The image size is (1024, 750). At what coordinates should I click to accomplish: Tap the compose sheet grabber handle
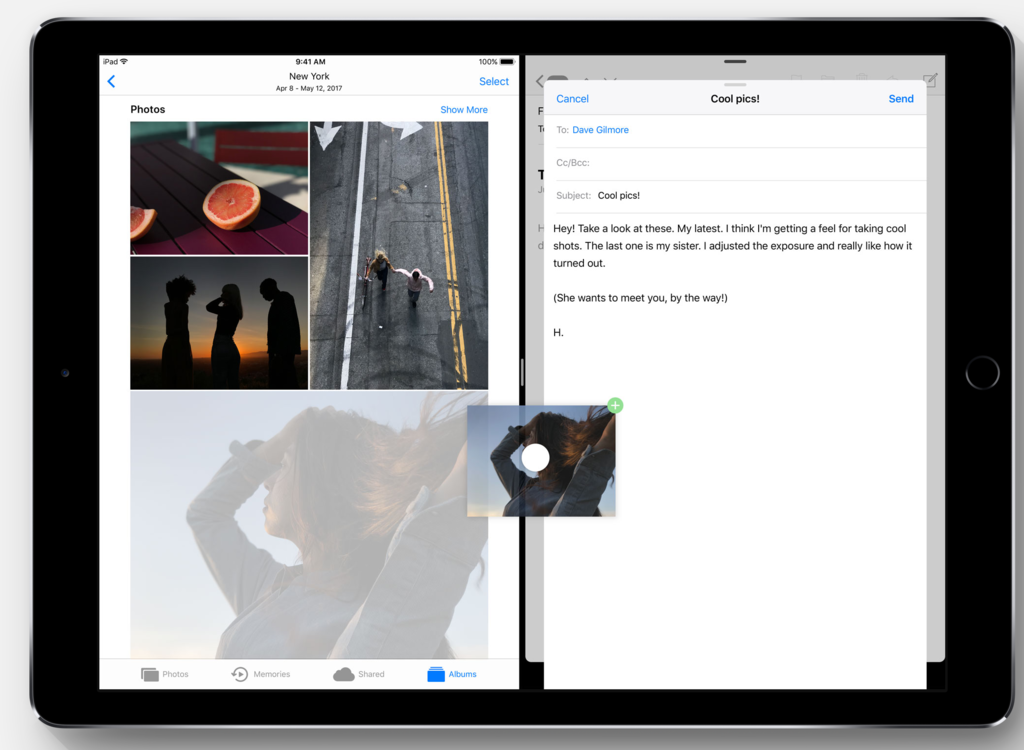pos(735,84)
